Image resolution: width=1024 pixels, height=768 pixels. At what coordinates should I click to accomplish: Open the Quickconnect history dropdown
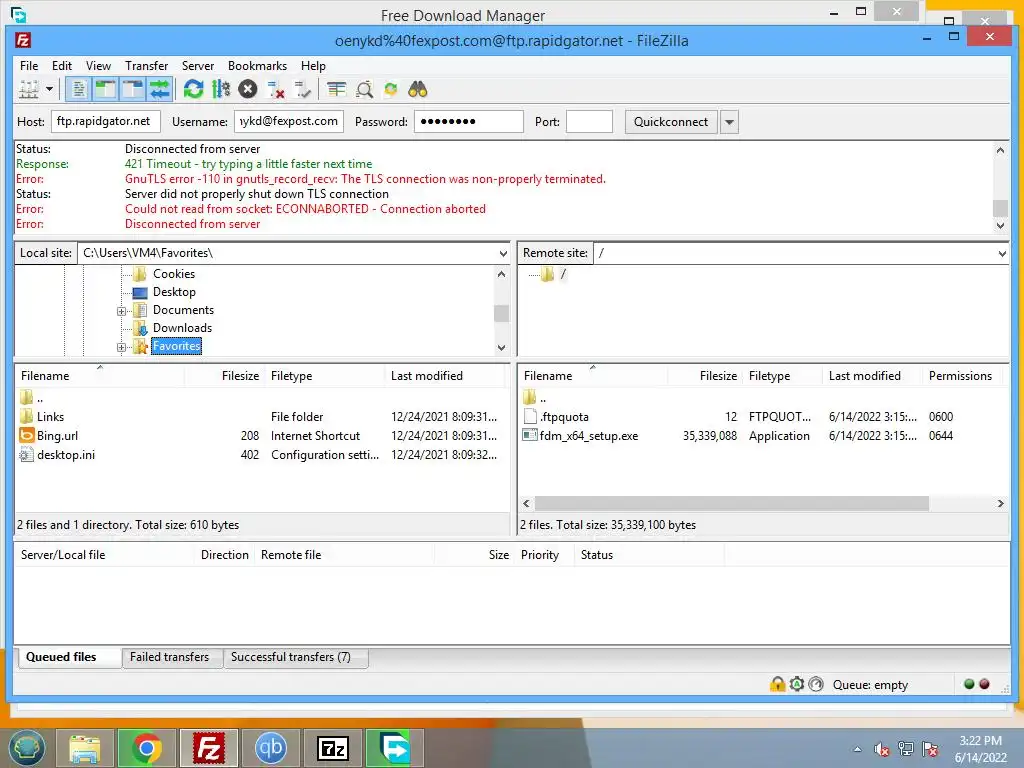(729, 122)
